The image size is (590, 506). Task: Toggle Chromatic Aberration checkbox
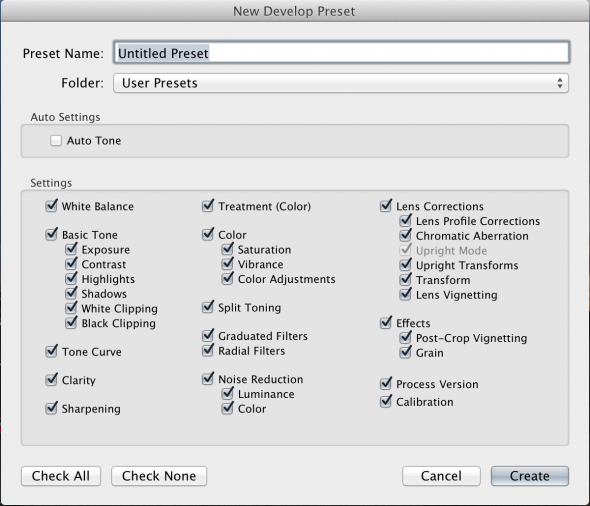click(406, 236)
